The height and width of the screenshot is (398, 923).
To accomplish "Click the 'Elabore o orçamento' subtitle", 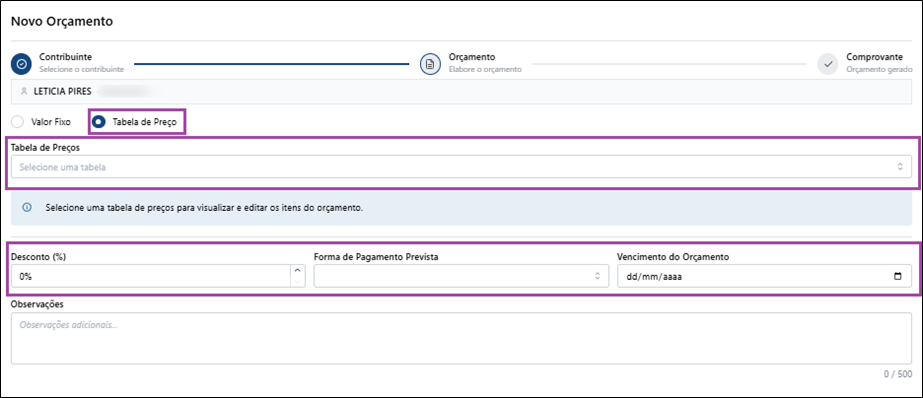I will pos(485,69).
